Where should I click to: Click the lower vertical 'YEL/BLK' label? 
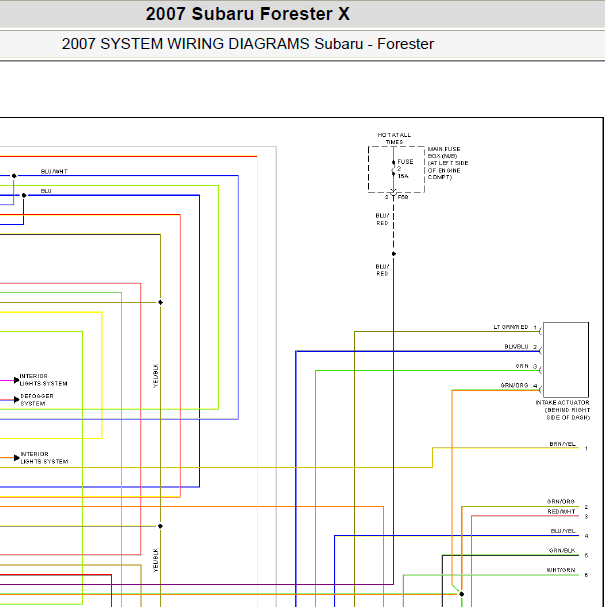click(x=156, y=560)
